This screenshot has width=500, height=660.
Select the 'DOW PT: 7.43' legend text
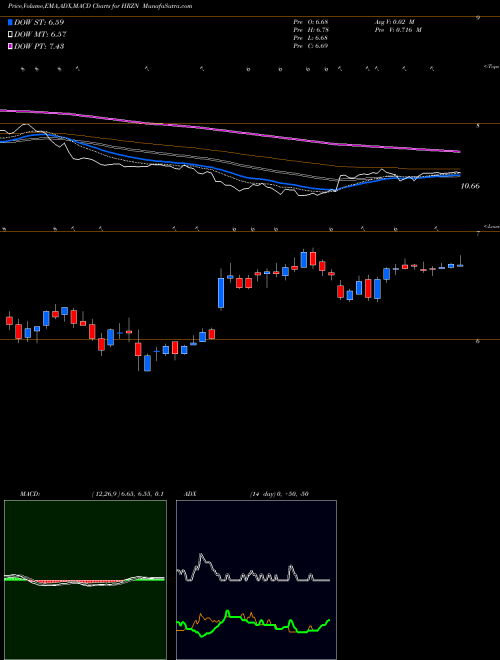pyautogui.click(x=39, y=46)
